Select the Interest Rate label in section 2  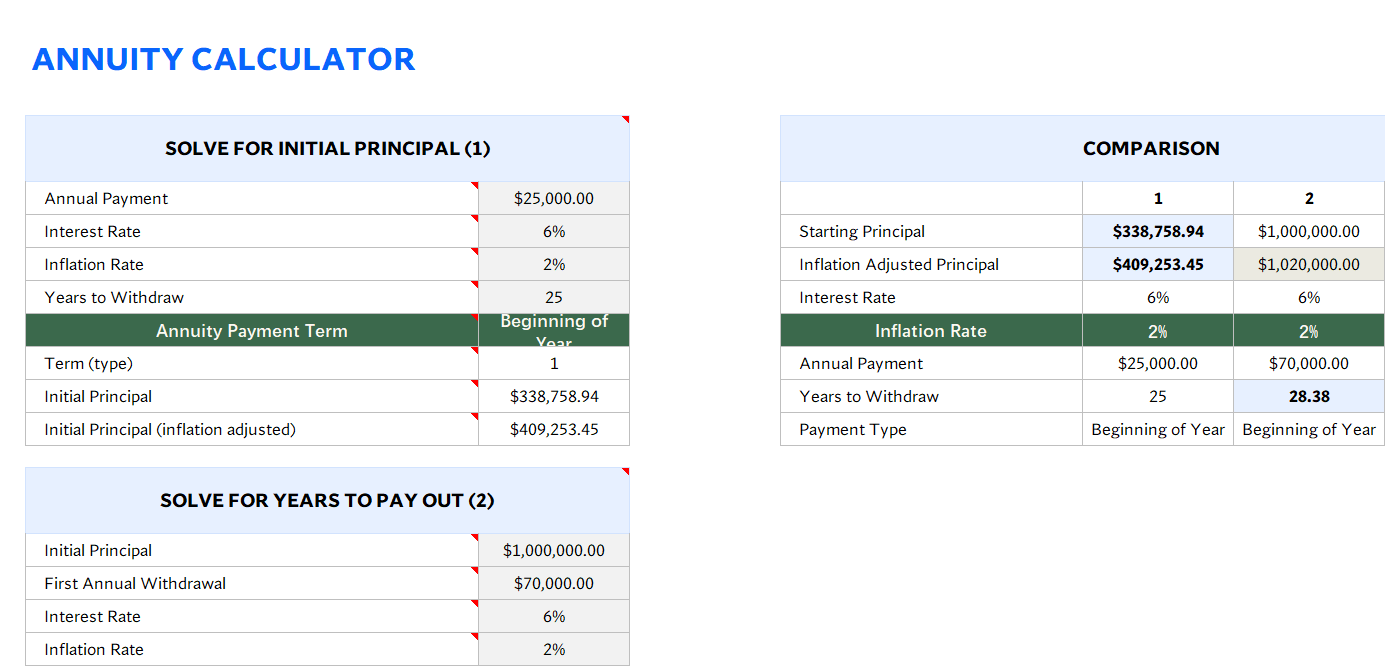click(x=252, y=616)
